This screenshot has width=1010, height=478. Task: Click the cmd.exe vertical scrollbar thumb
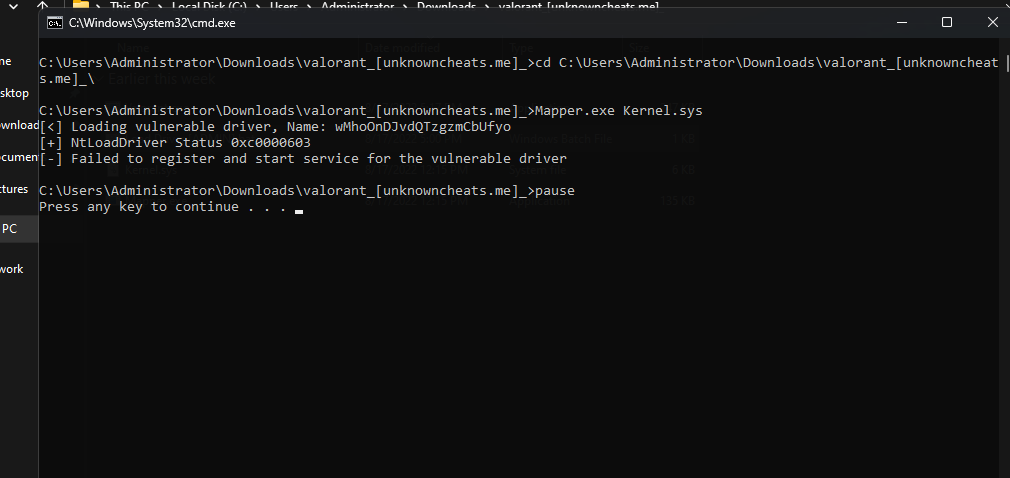click(x=1006, y=63)
